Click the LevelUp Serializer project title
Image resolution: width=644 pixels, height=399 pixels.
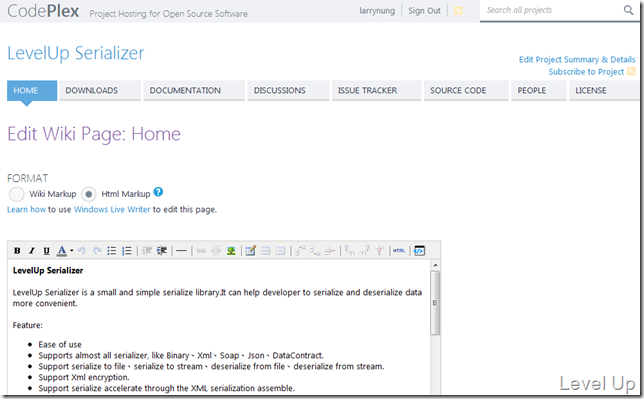76,53
